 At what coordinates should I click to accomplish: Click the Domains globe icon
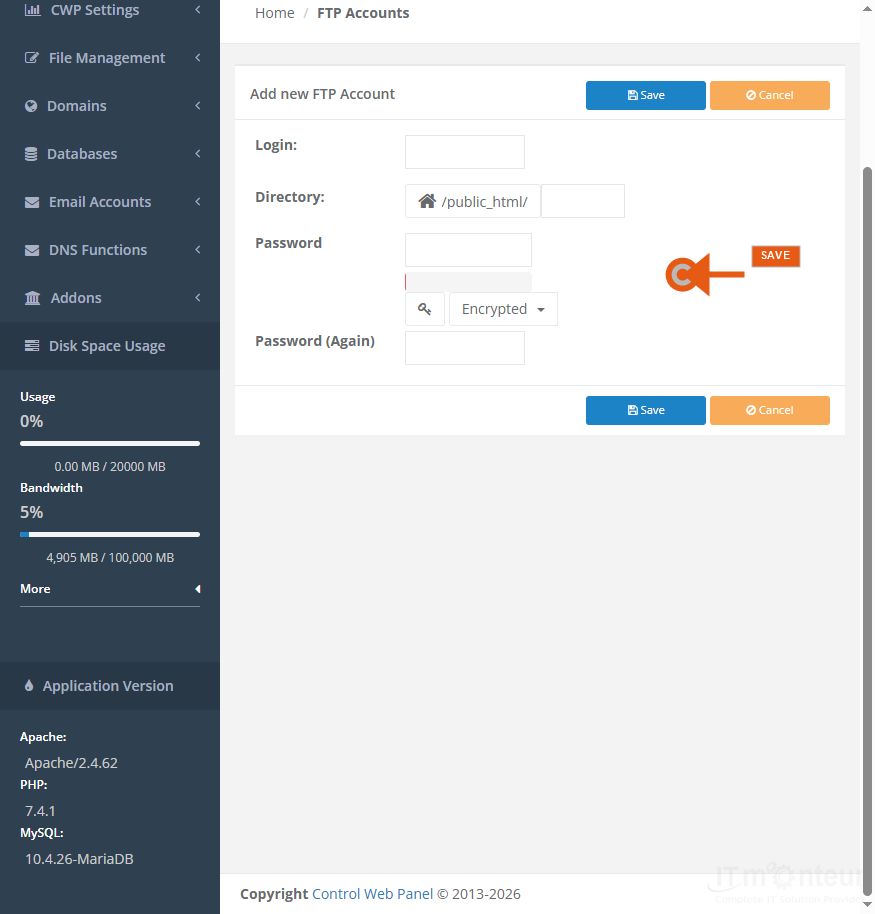point(31,106)
